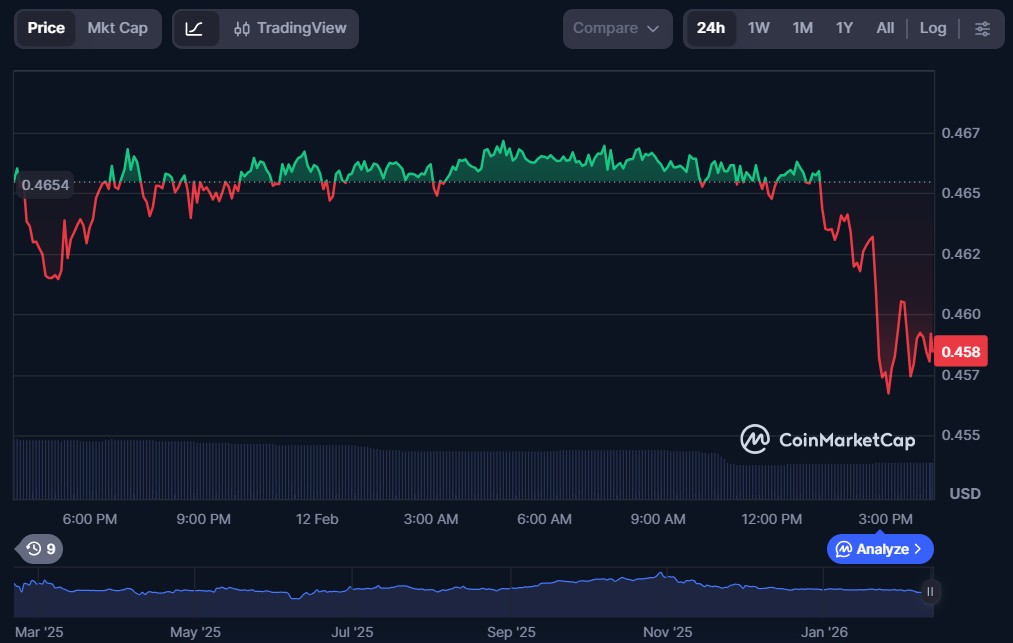
Task: Switch chart to Mkt Cap view
Action: point(117,29)
